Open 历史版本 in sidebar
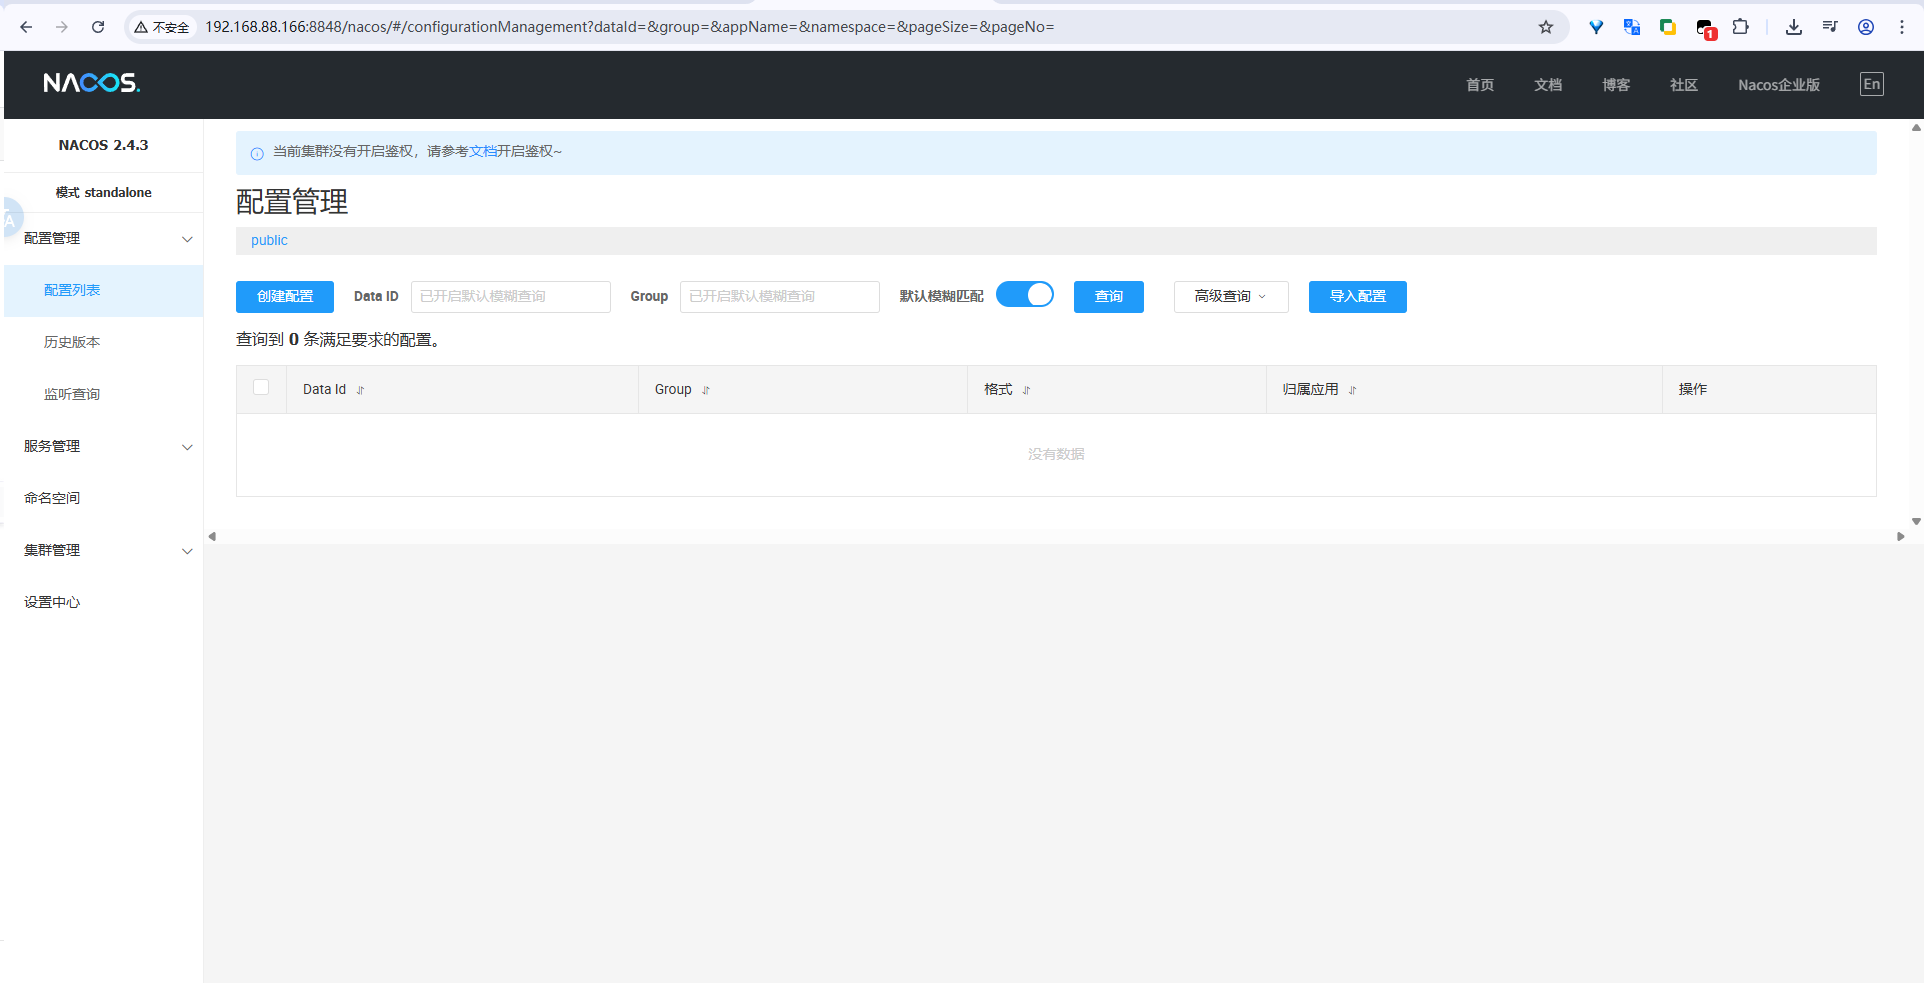The height and width of the screenshot is (983, 1924). [x=72, y=342]
